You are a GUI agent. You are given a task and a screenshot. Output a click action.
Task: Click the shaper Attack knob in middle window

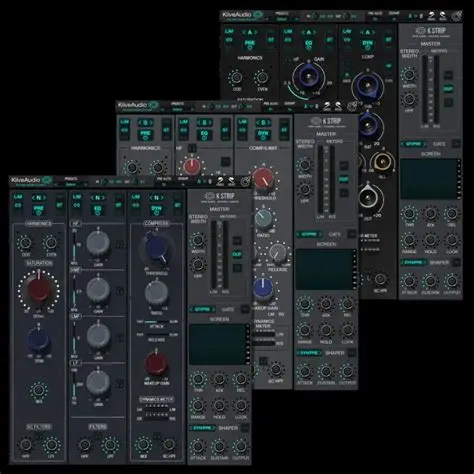click(305, 371)
